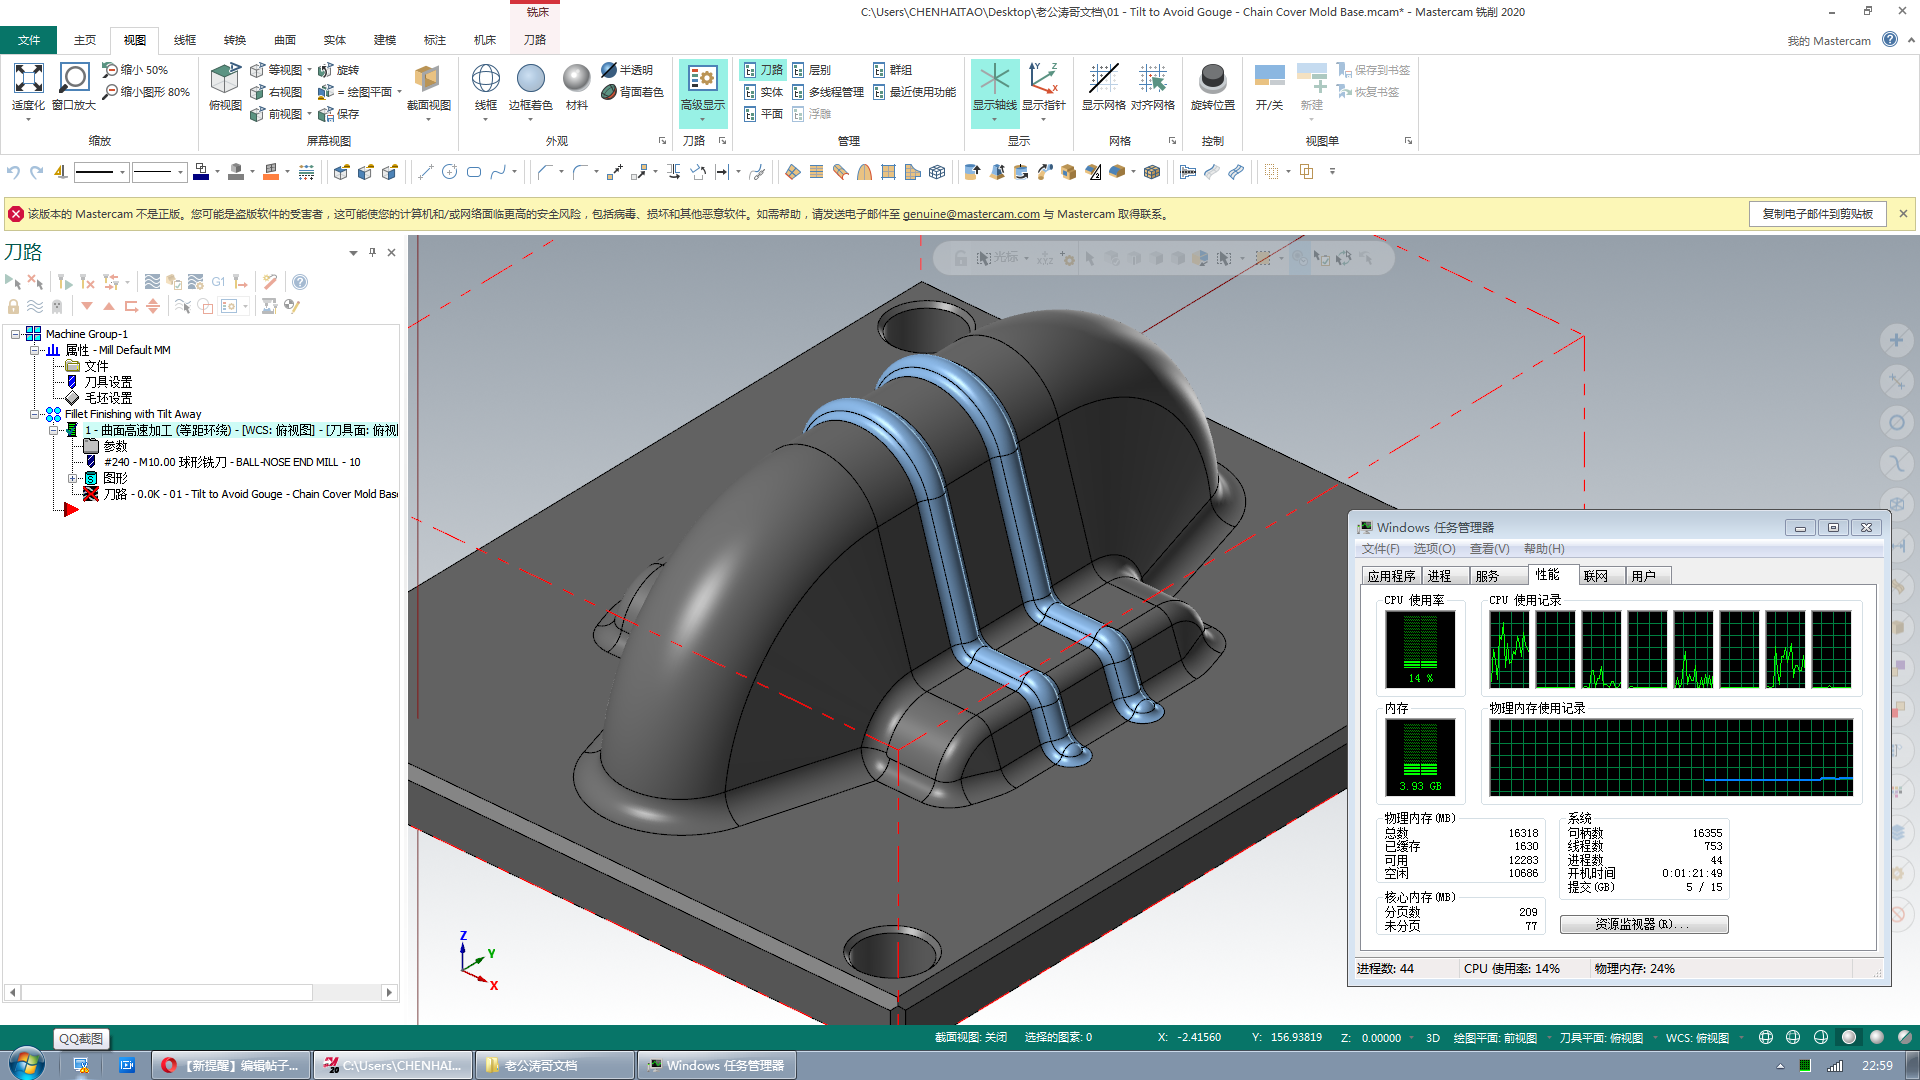This screenshot has width=1920, height=1080.
Task: Collapse the Machine Group-1 tree node
Action: 16,334
